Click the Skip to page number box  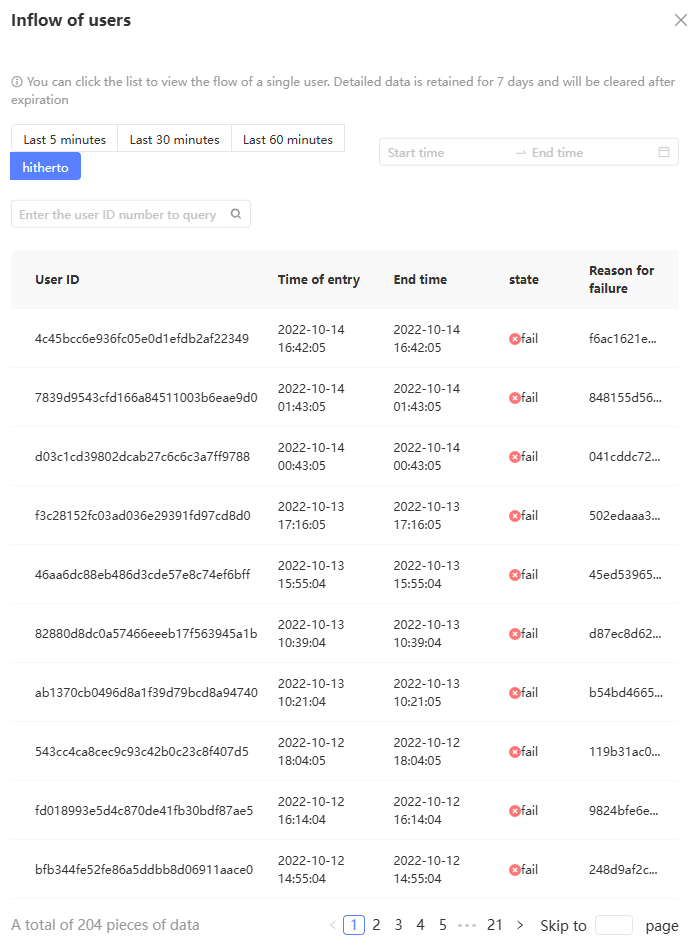coord(613,925)
